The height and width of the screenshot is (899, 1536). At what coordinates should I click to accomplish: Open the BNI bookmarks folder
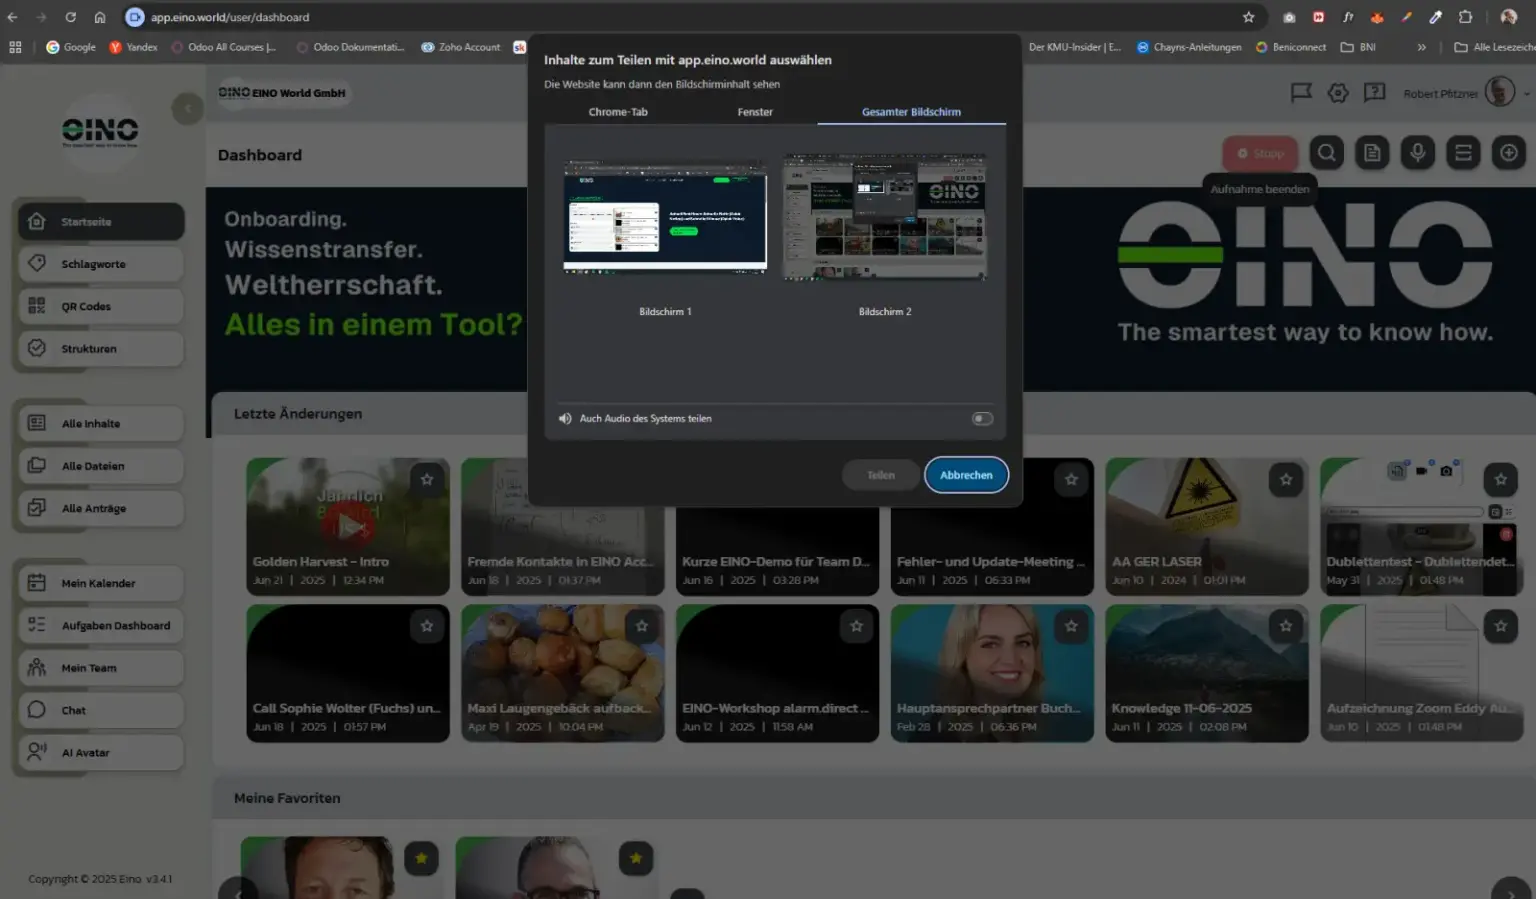point(1358,47)
